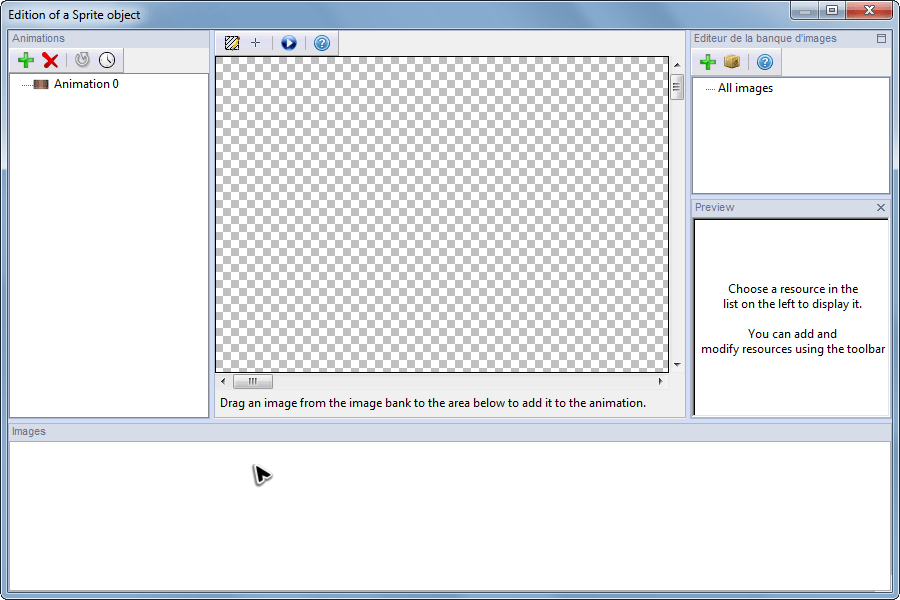The width and height of the screenshot is (900, 600).
Task: Open help in the sprite editor toolbar
Action: 322,43
